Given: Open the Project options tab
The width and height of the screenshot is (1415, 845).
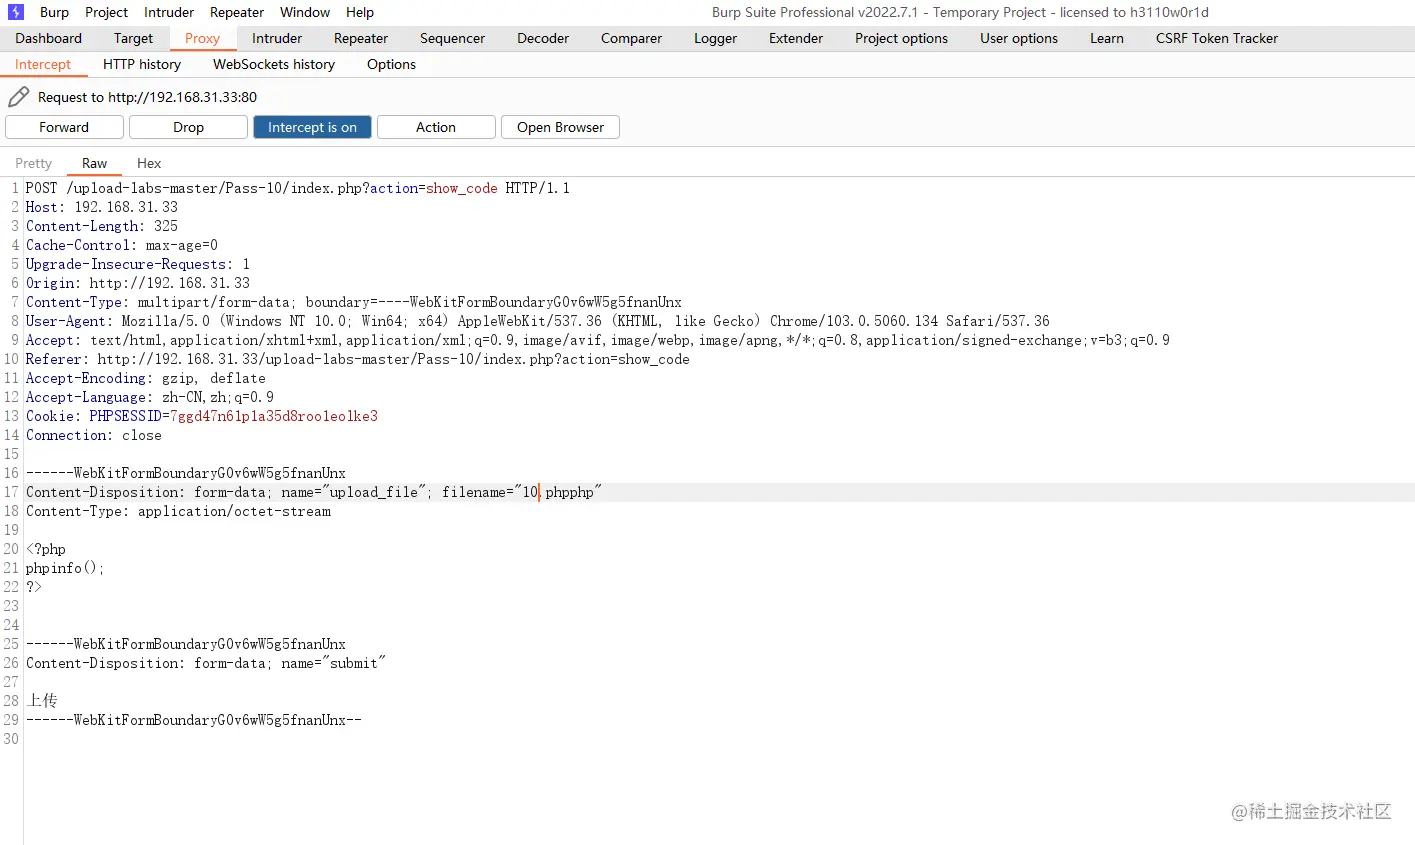Looking at the screenshot, I should click(x=901, y=38).
